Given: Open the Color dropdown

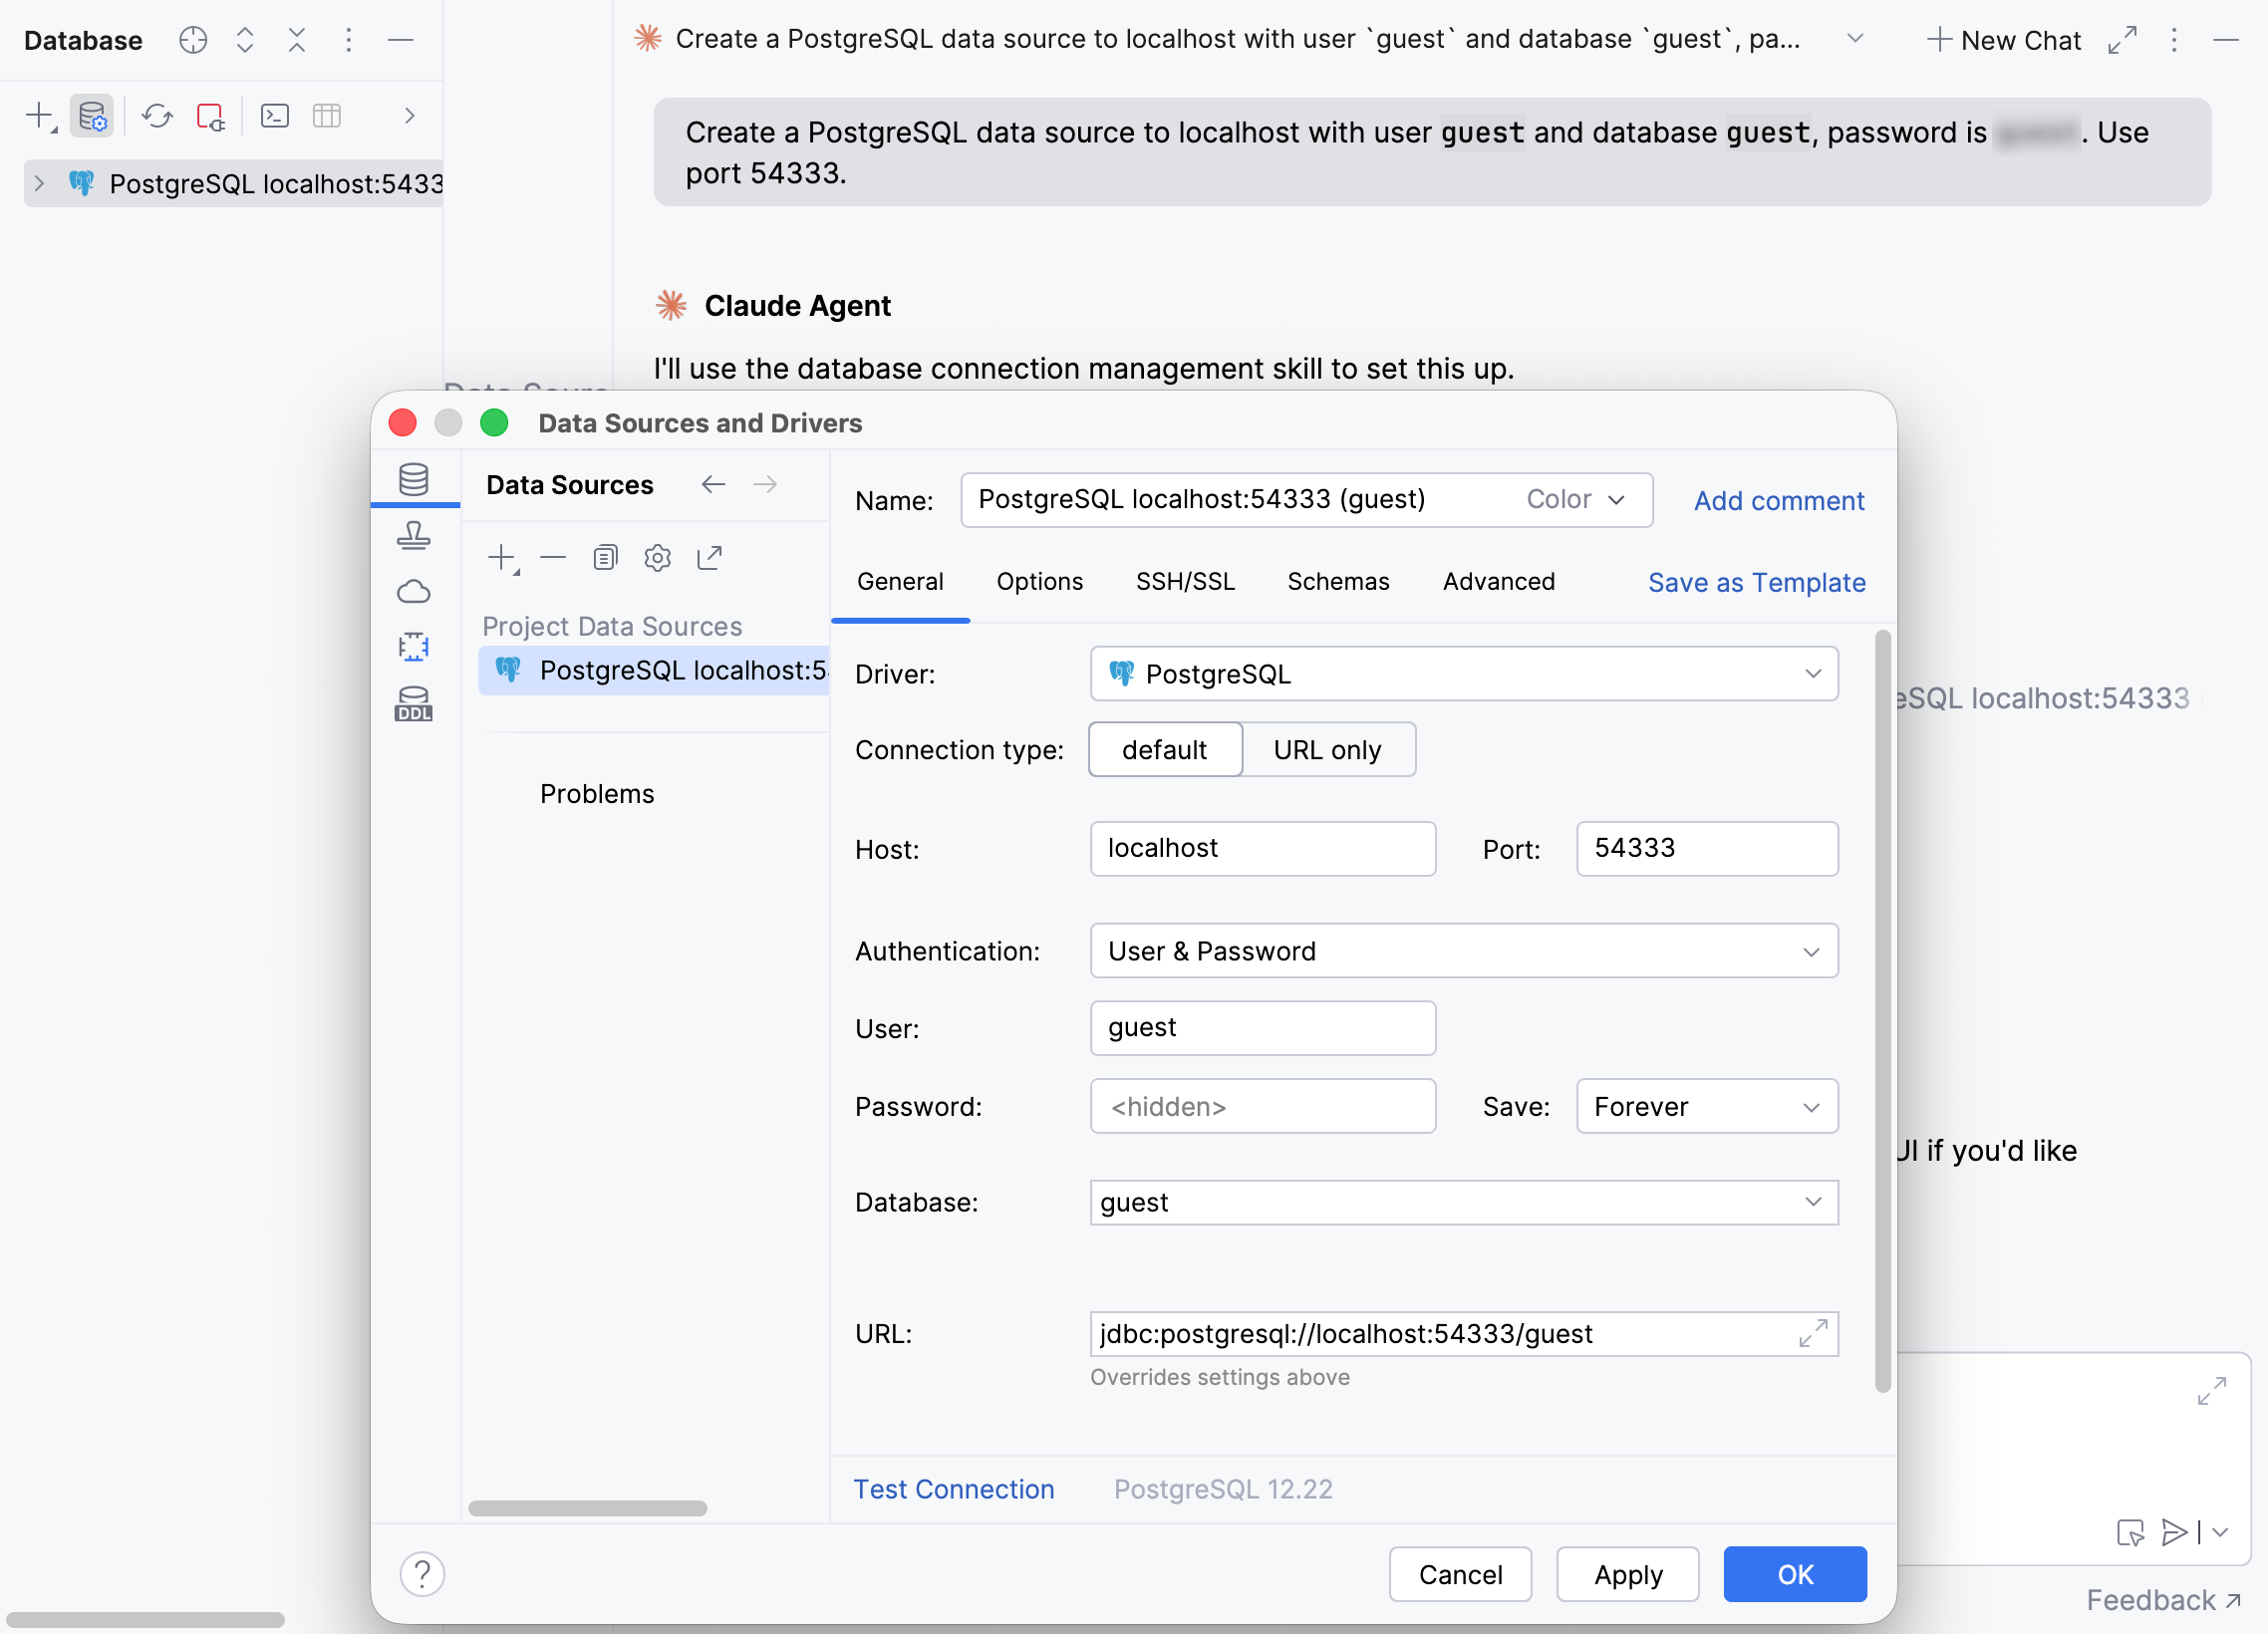Looking at the screenshot, I should coord(1576,500).
